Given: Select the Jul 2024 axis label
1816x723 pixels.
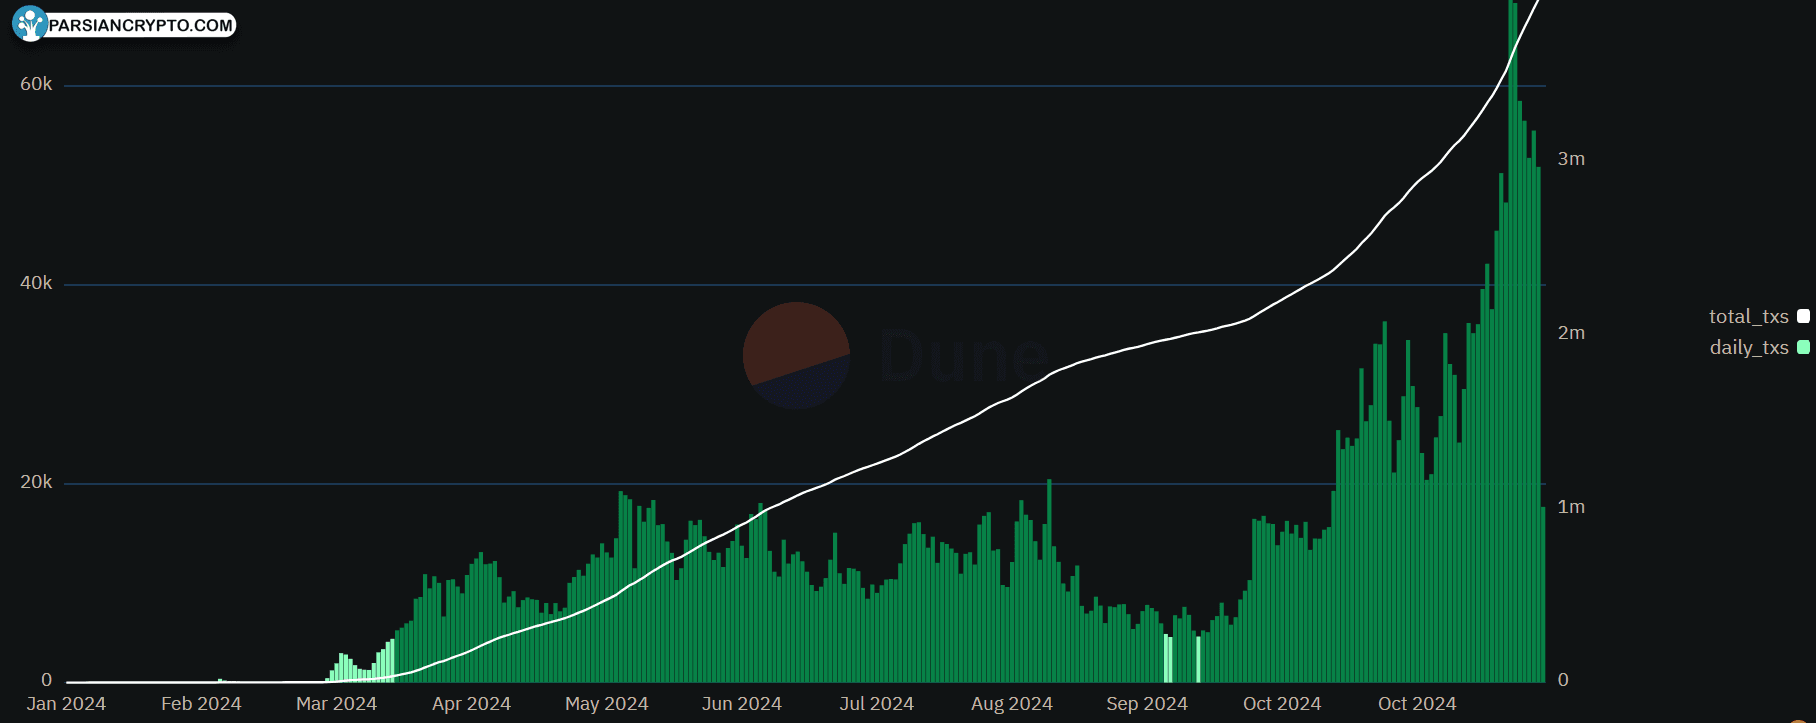Looking at the screenshot, I should 876,704.
